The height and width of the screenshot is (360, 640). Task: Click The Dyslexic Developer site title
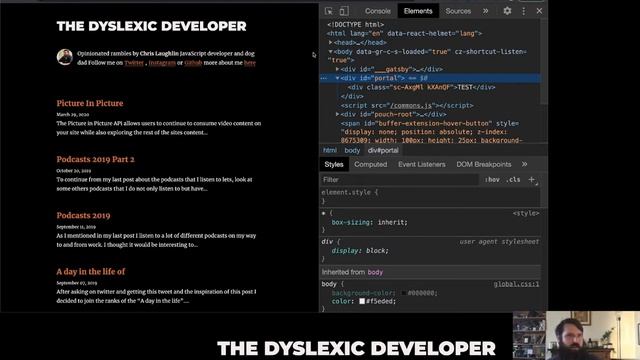coord(151,26)
